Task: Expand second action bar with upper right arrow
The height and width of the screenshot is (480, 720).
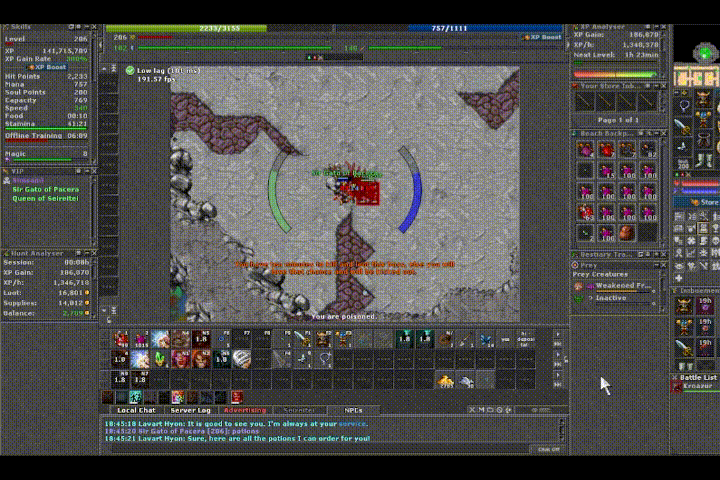Action: pyautogui.click(x=558, y=355)
